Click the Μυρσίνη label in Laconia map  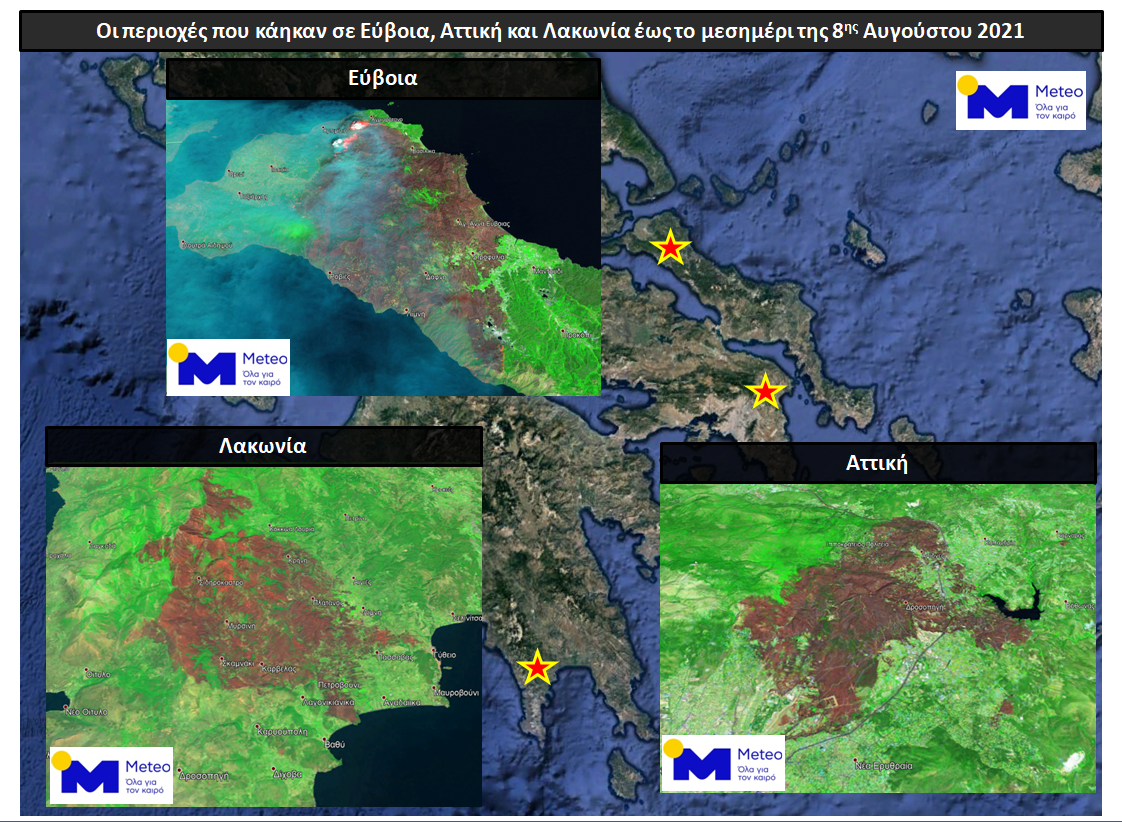243,624
